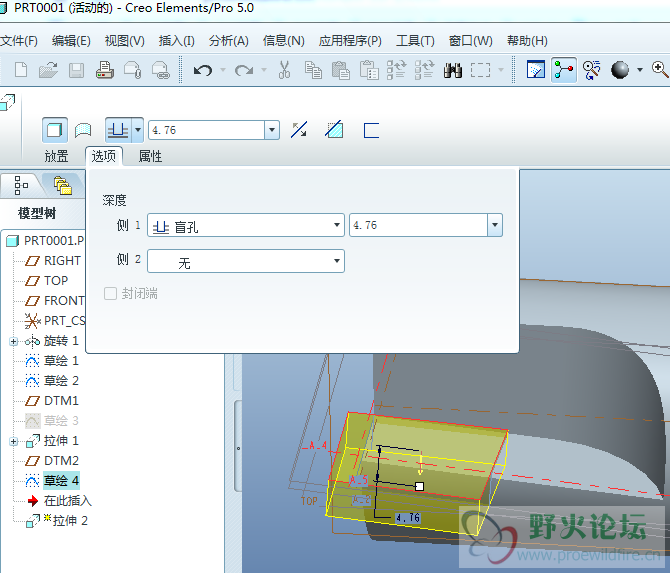Click the Undo arrow icon

tap(203, 70)
